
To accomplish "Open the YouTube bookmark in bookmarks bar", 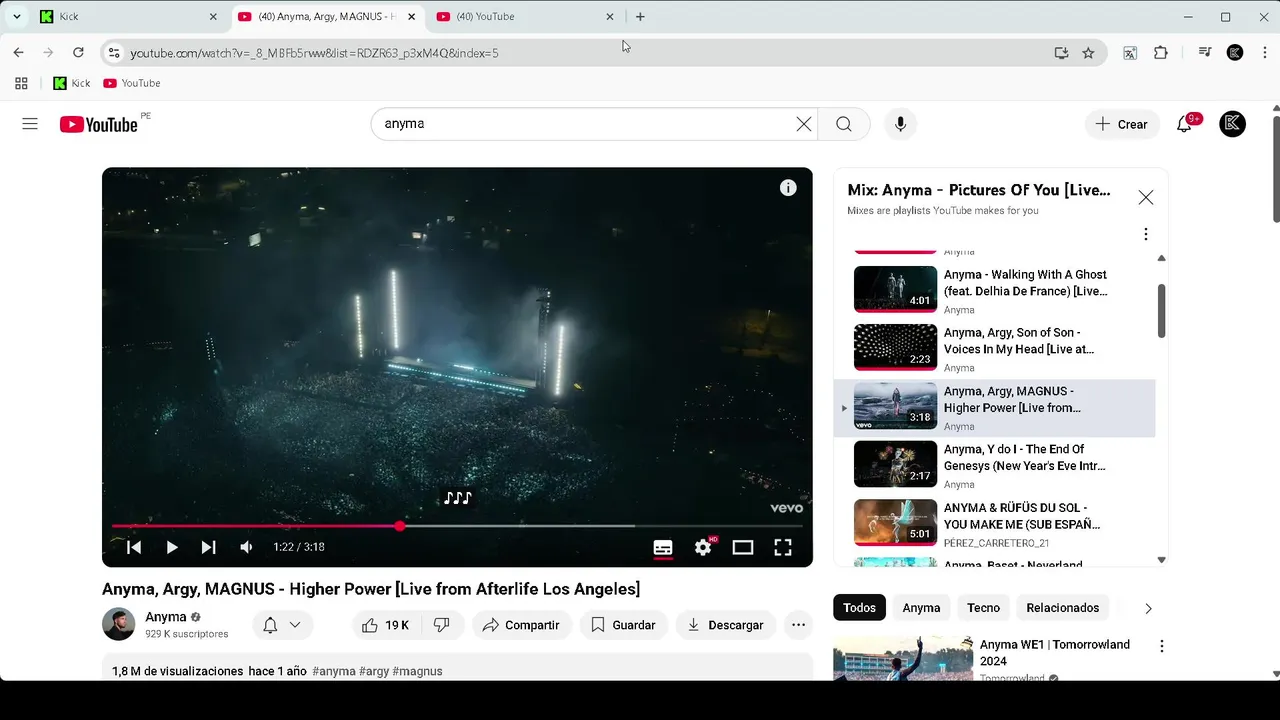I will coord(132,83).
